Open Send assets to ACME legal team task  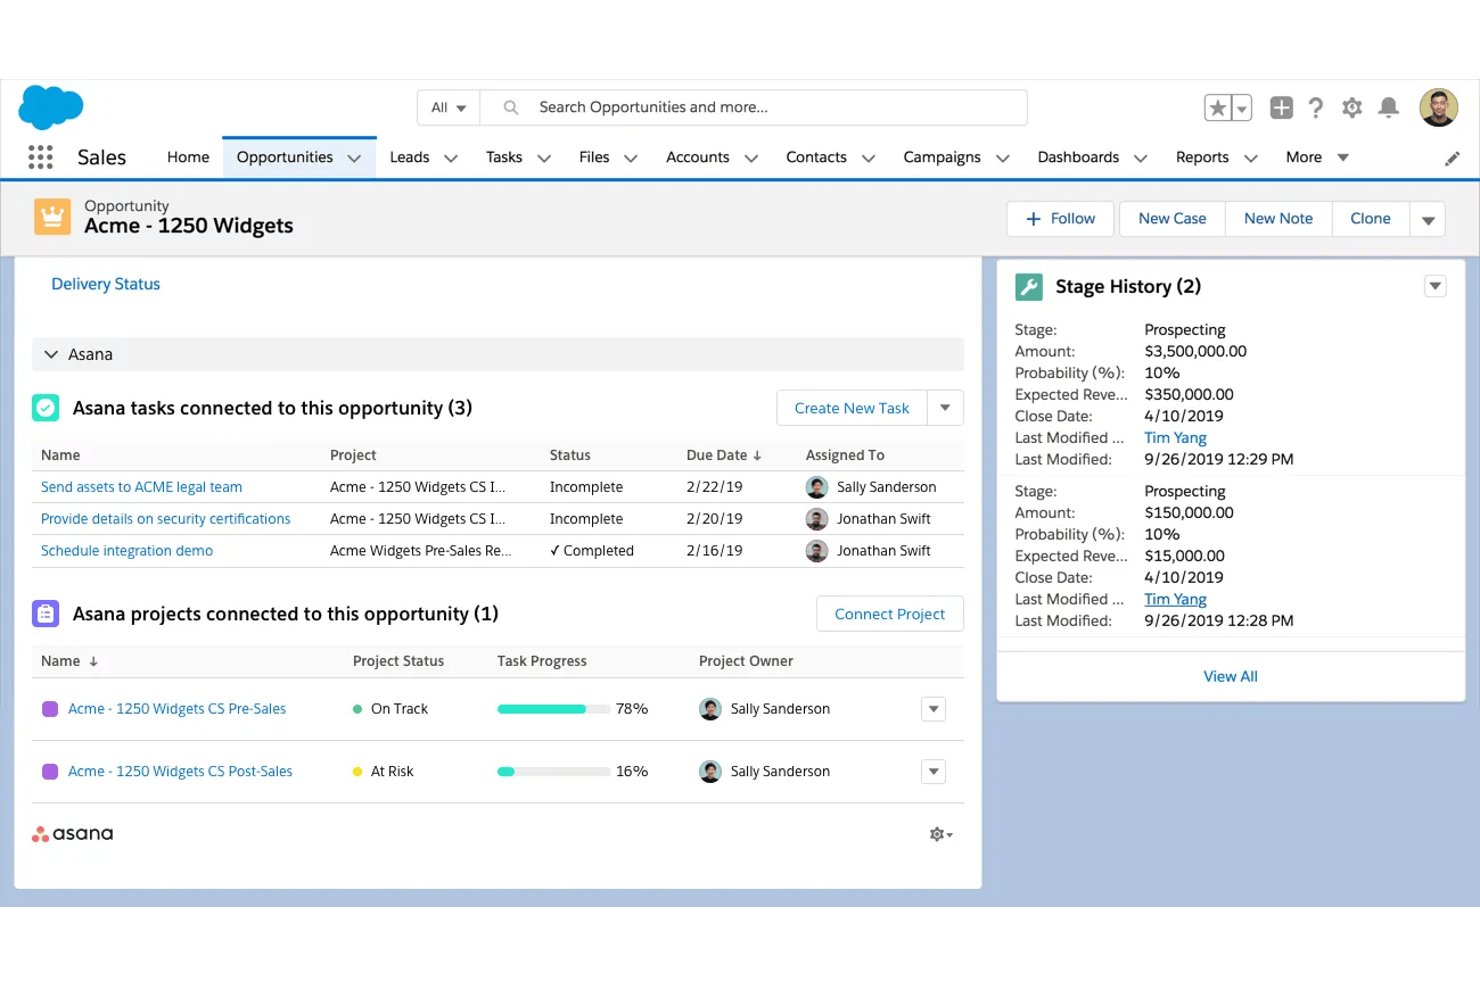point(142,487)
